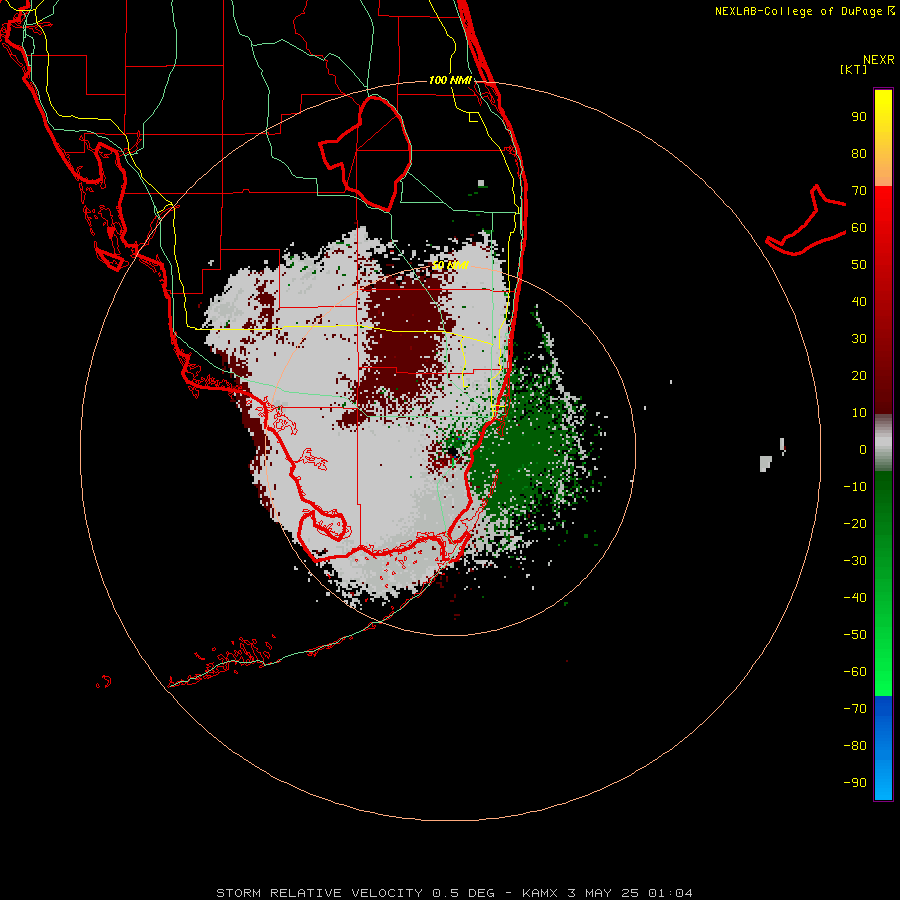Click the NEXR label above the color scale
Image resolution: width=900 pixels, height=900 pixels.
pyautogui.click(x=878, y=60)
